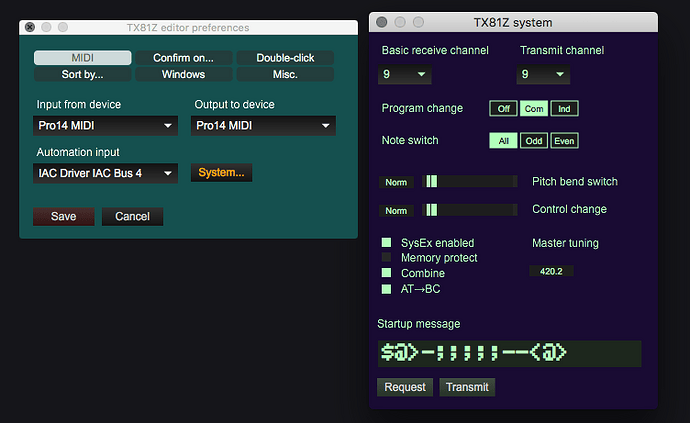Open Basic receive channel dropdown
Image resolution: width=690 pixels, height=423 pixels.
pyautogui.click(x=405, y=74)
